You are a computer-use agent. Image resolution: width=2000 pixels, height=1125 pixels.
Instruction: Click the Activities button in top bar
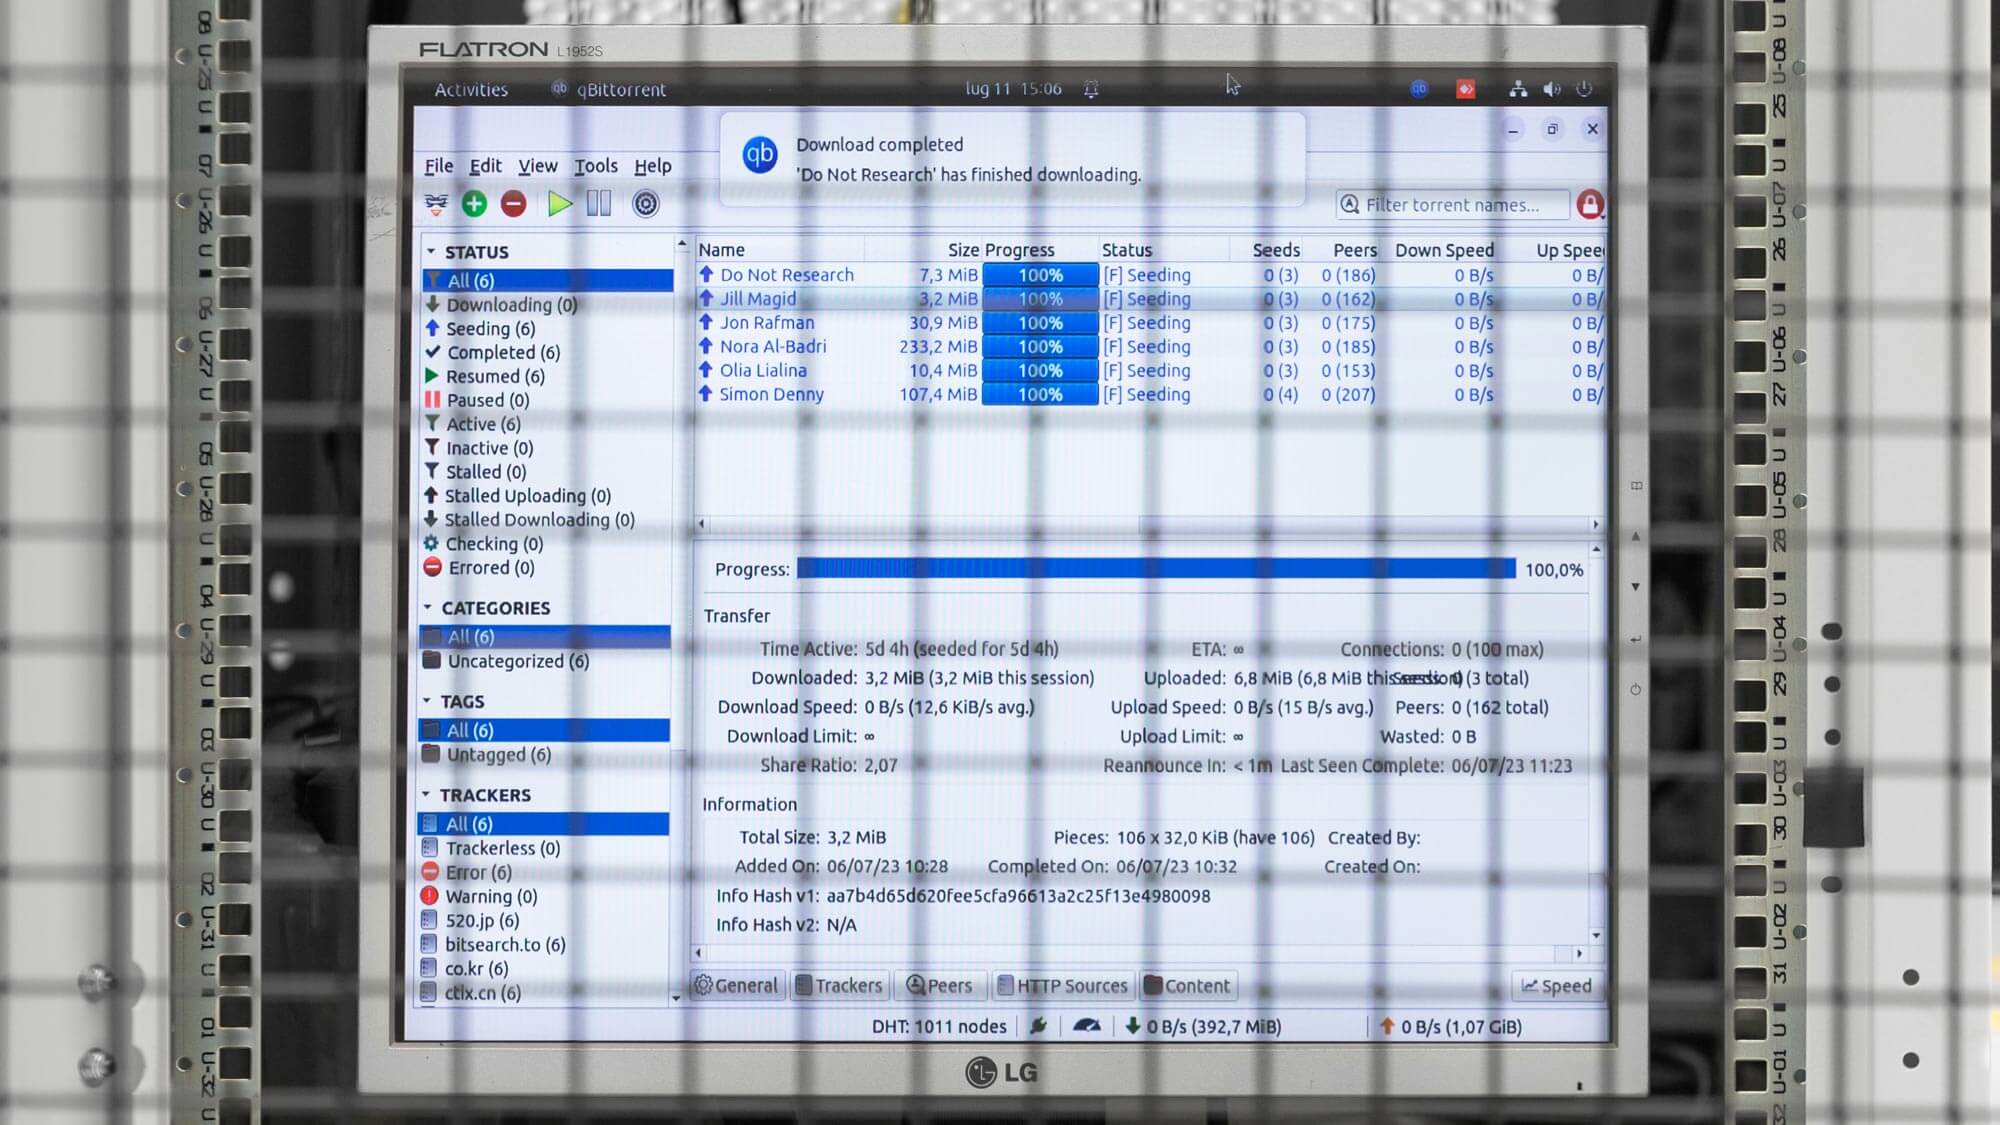click(471, 90)
